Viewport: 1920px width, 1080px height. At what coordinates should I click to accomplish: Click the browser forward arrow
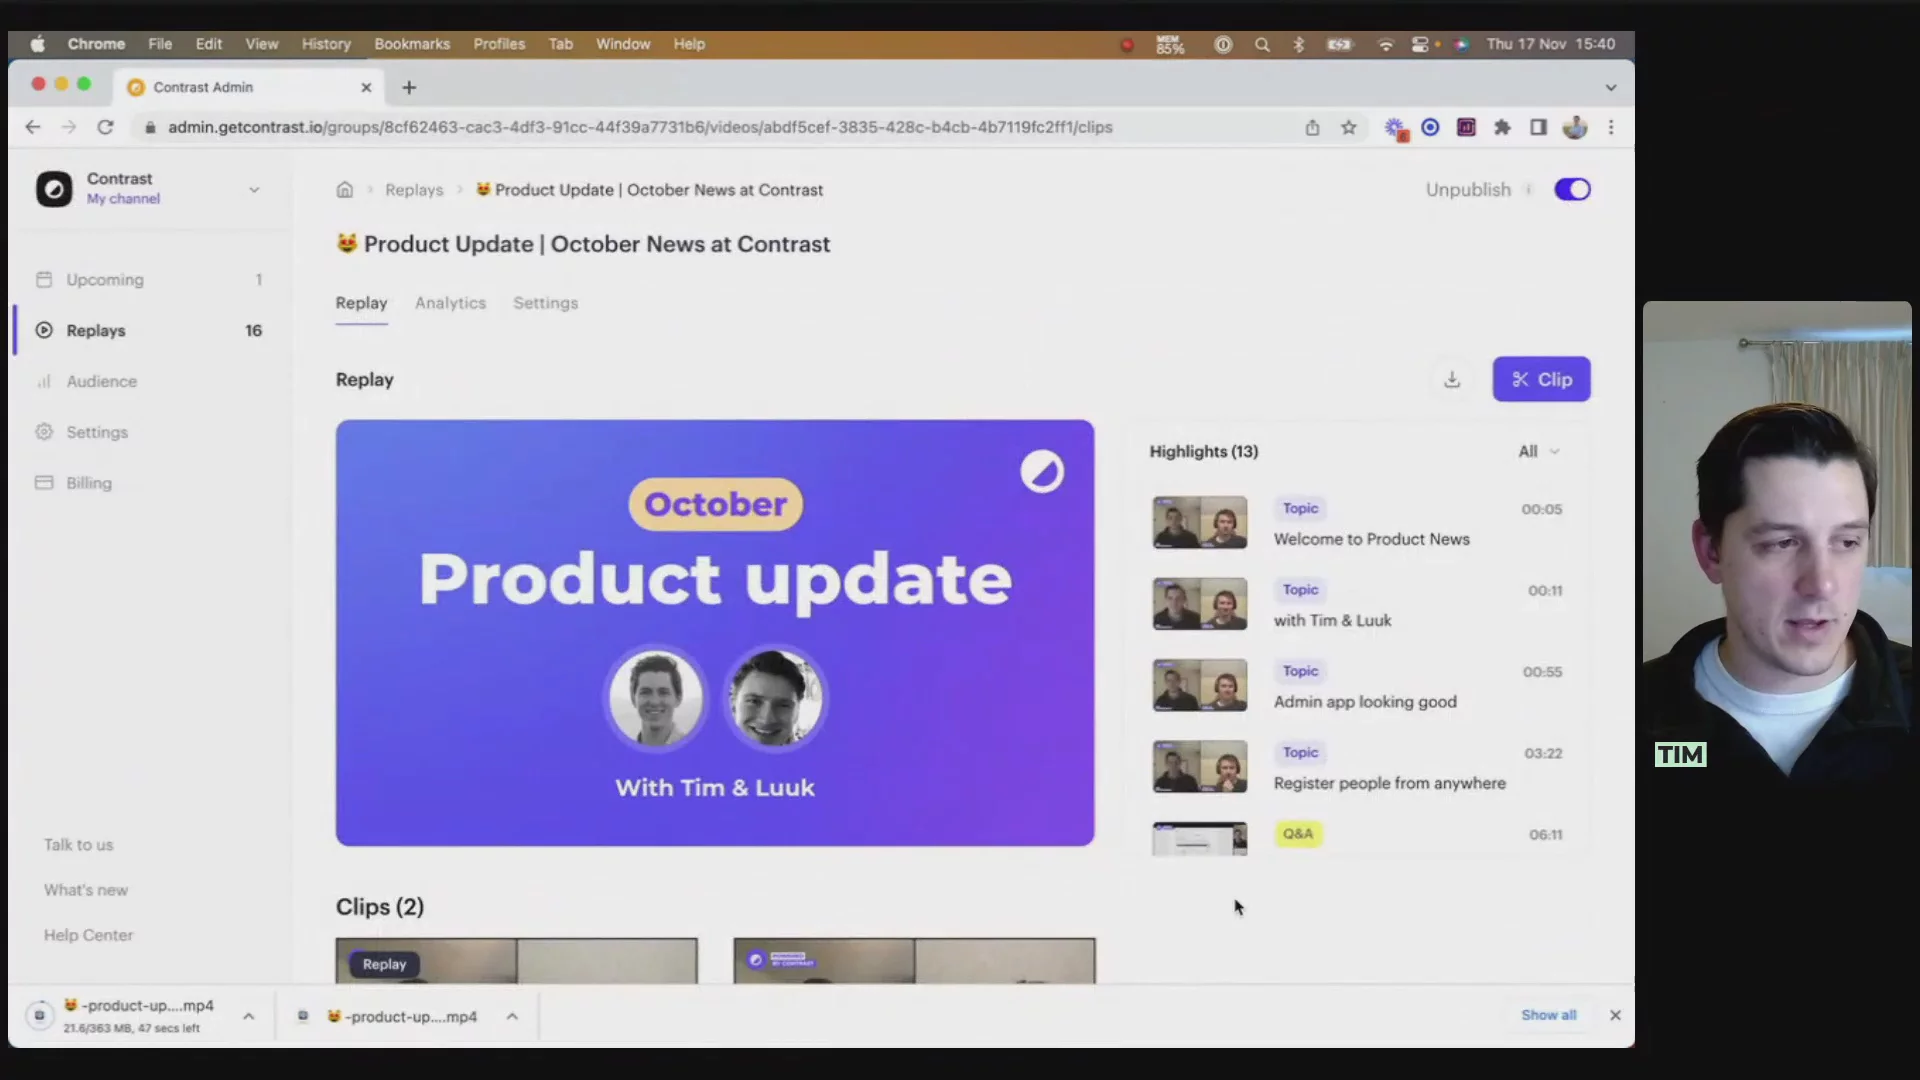tap(69, 127)
